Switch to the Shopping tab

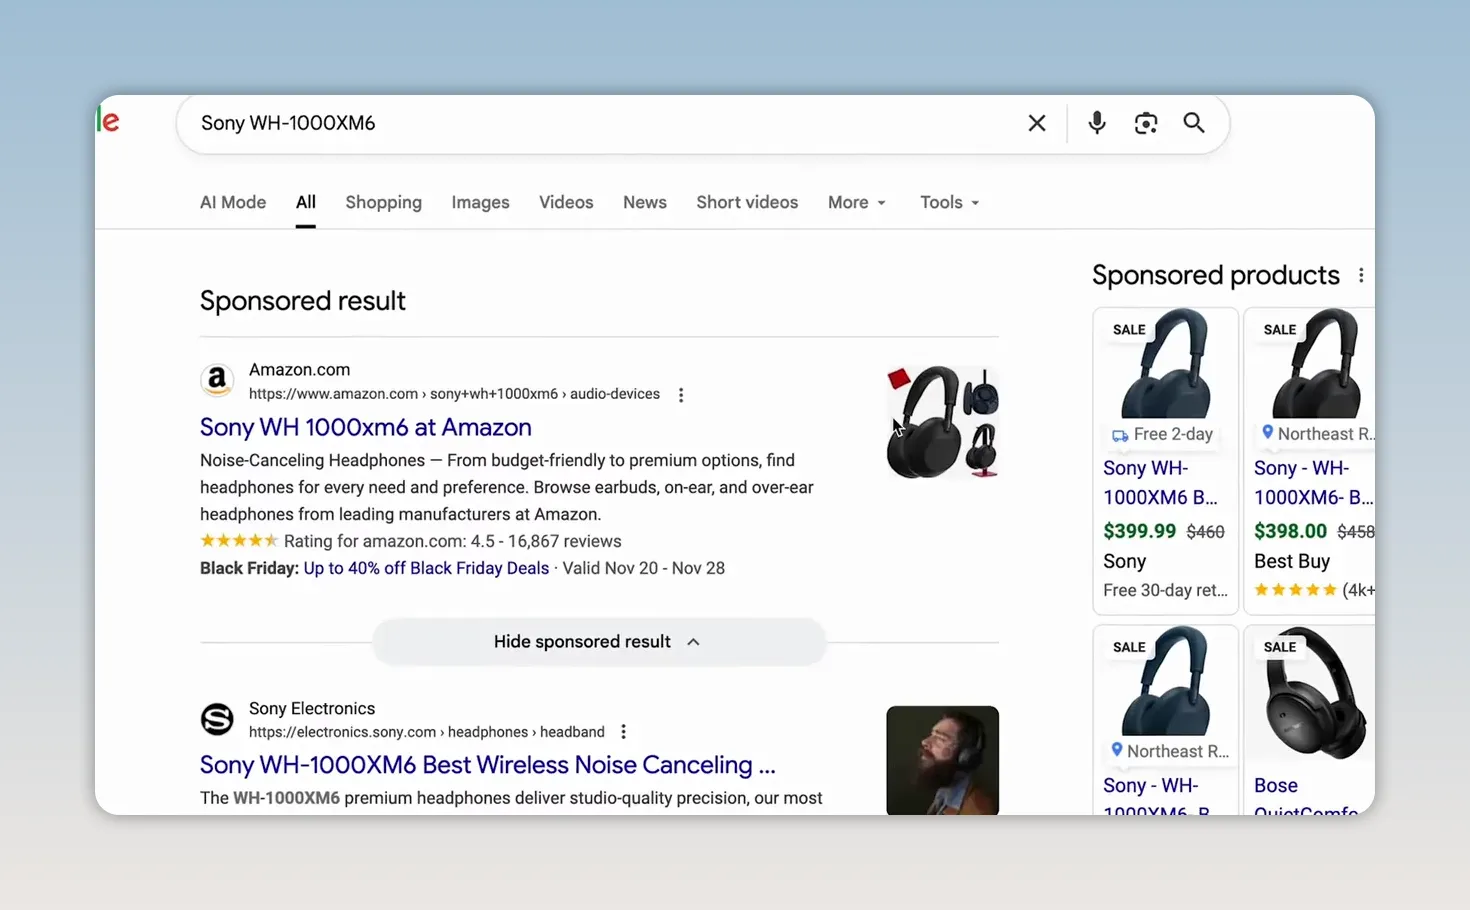point(384,202)
